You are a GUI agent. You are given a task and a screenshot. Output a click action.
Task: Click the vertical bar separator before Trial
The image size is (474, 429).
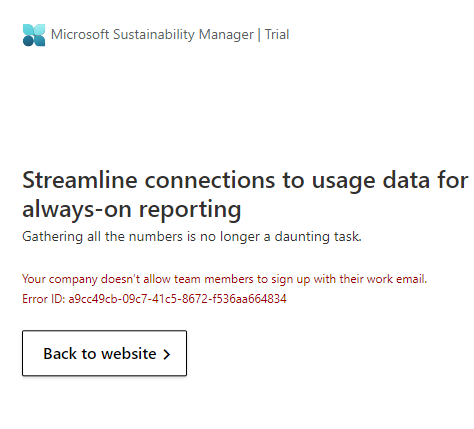(x=259, y=35)
